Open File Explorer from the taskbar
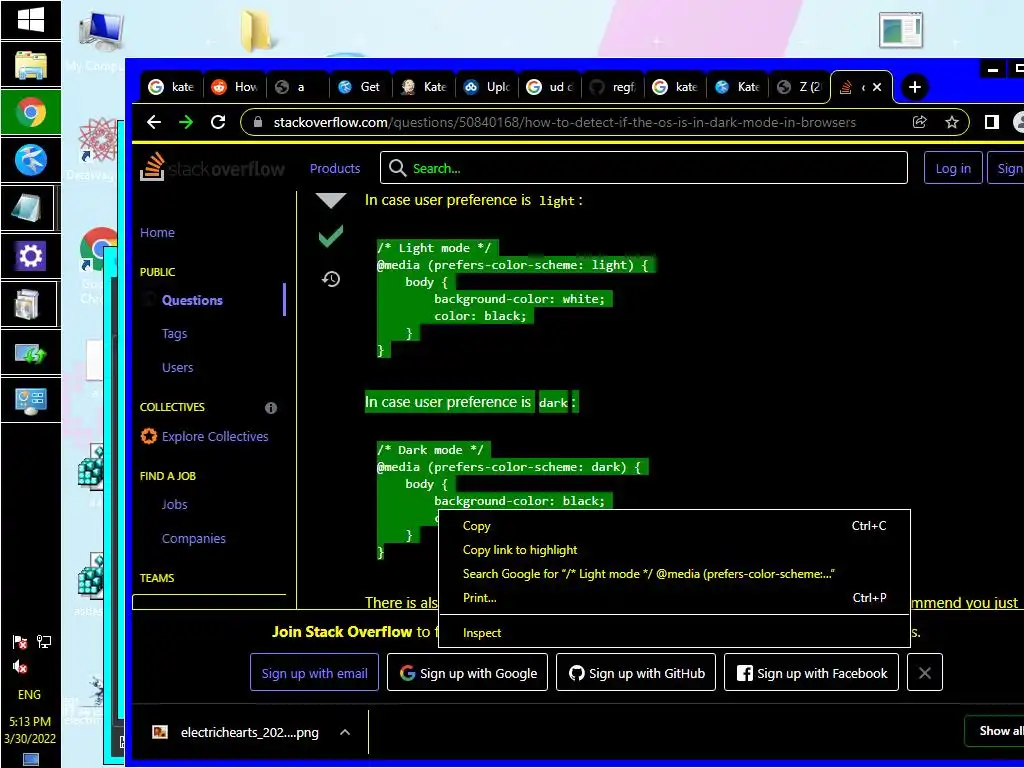 coord(31,65)
